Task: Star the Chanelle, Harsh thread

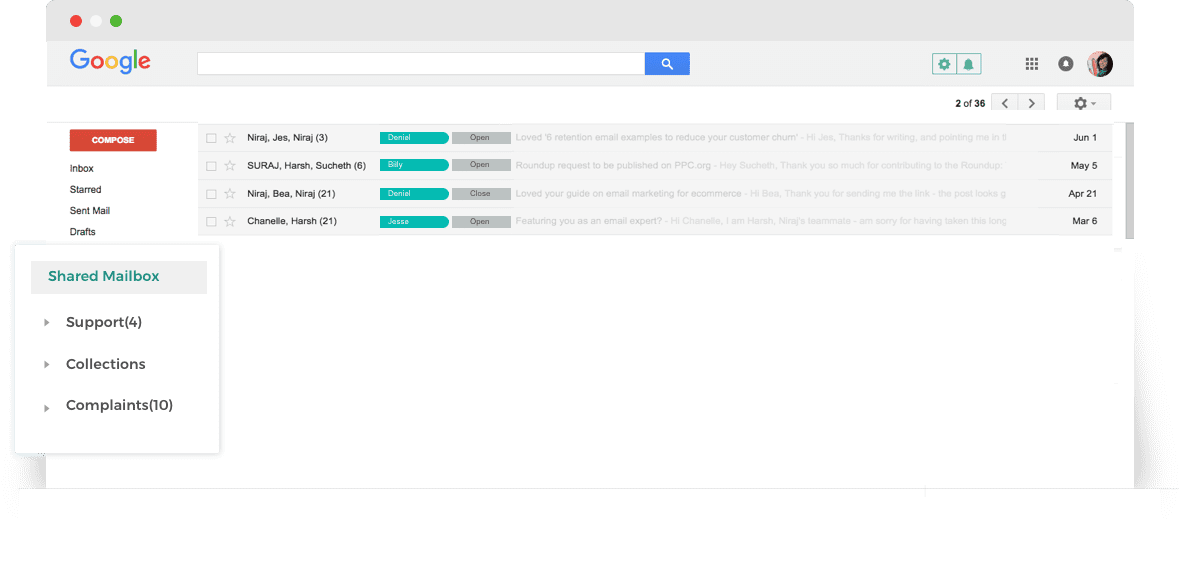Action: pyautogui.click(x=230, y=221)
